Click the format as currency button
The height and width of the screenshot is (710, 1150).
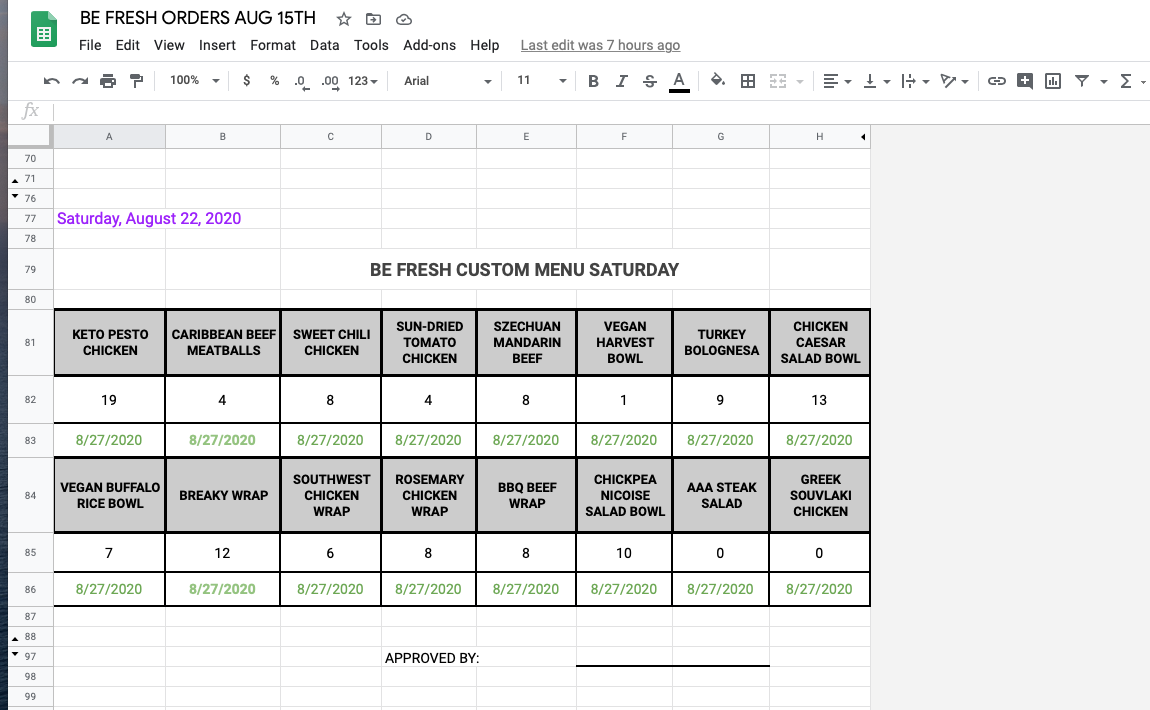click(247, 81)
